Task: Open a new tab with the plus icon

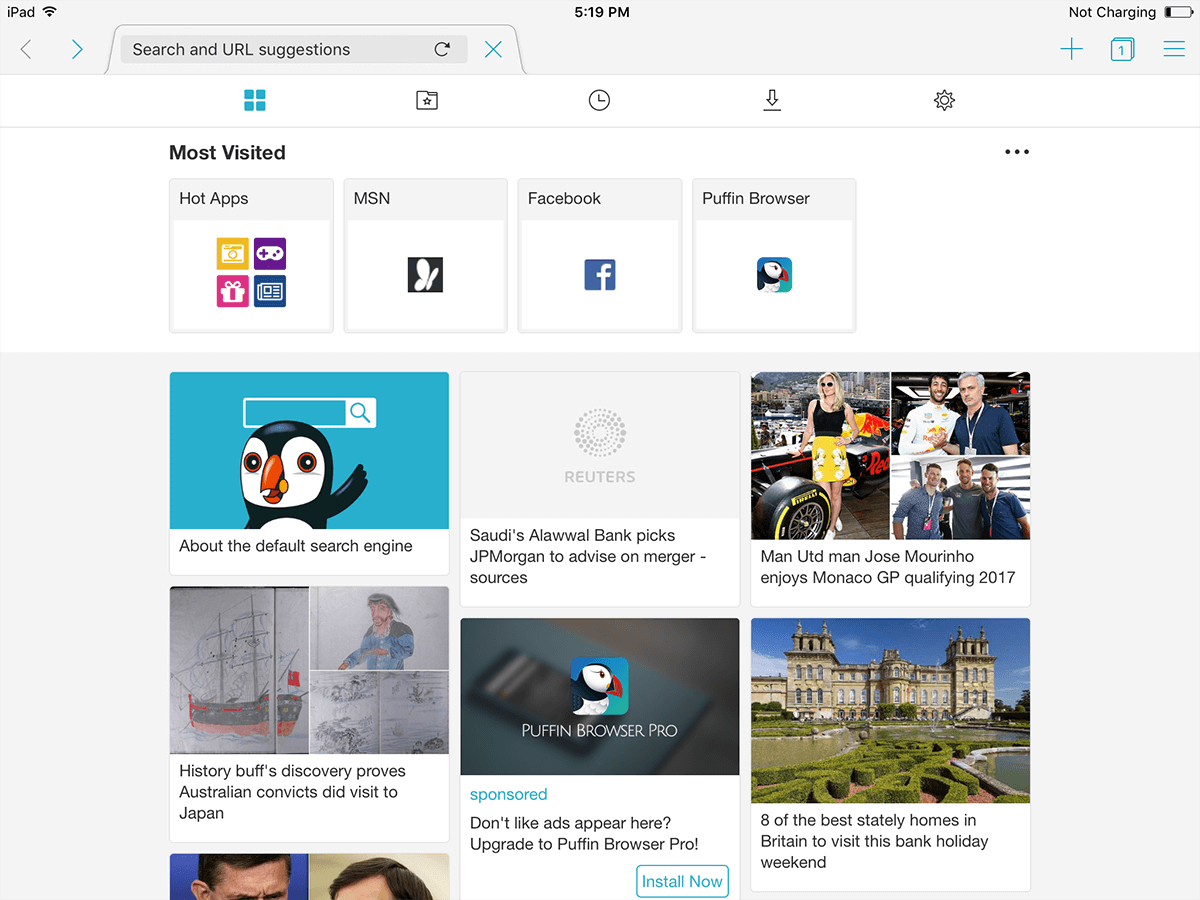Action: [x=1071, y=48]
